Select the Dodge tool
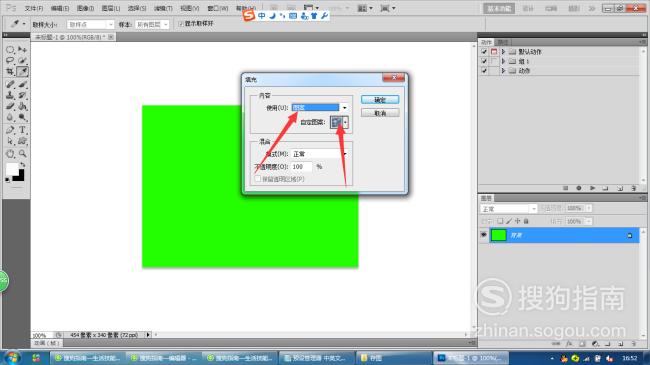Image resolution: width=650 pixels, height=365 pixels. [x=22, y=117]
